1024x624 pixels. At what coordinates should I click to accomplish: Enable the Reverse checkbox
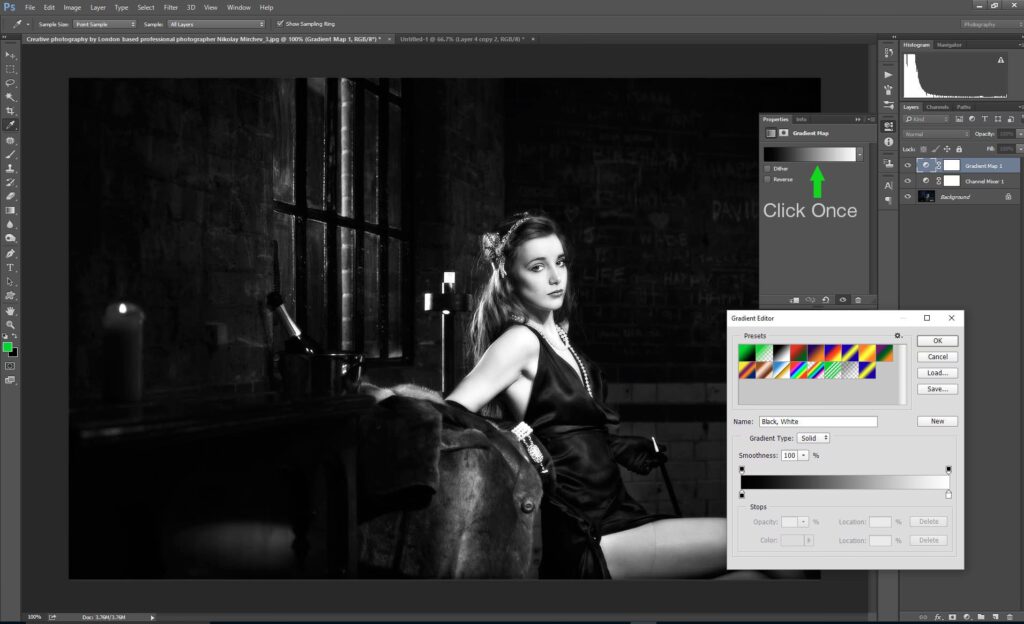pyautogui.click(x=767, y=179)
